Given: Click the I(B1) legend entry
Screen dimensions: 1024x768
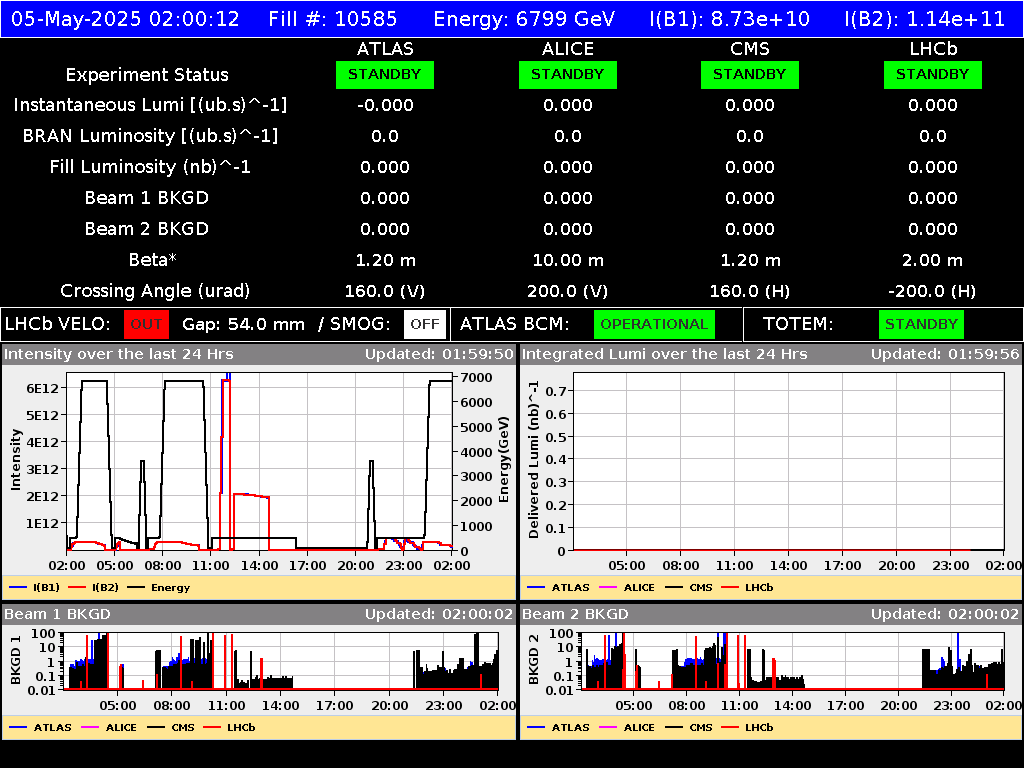Looking at the screenshot, I should point(35,587).
